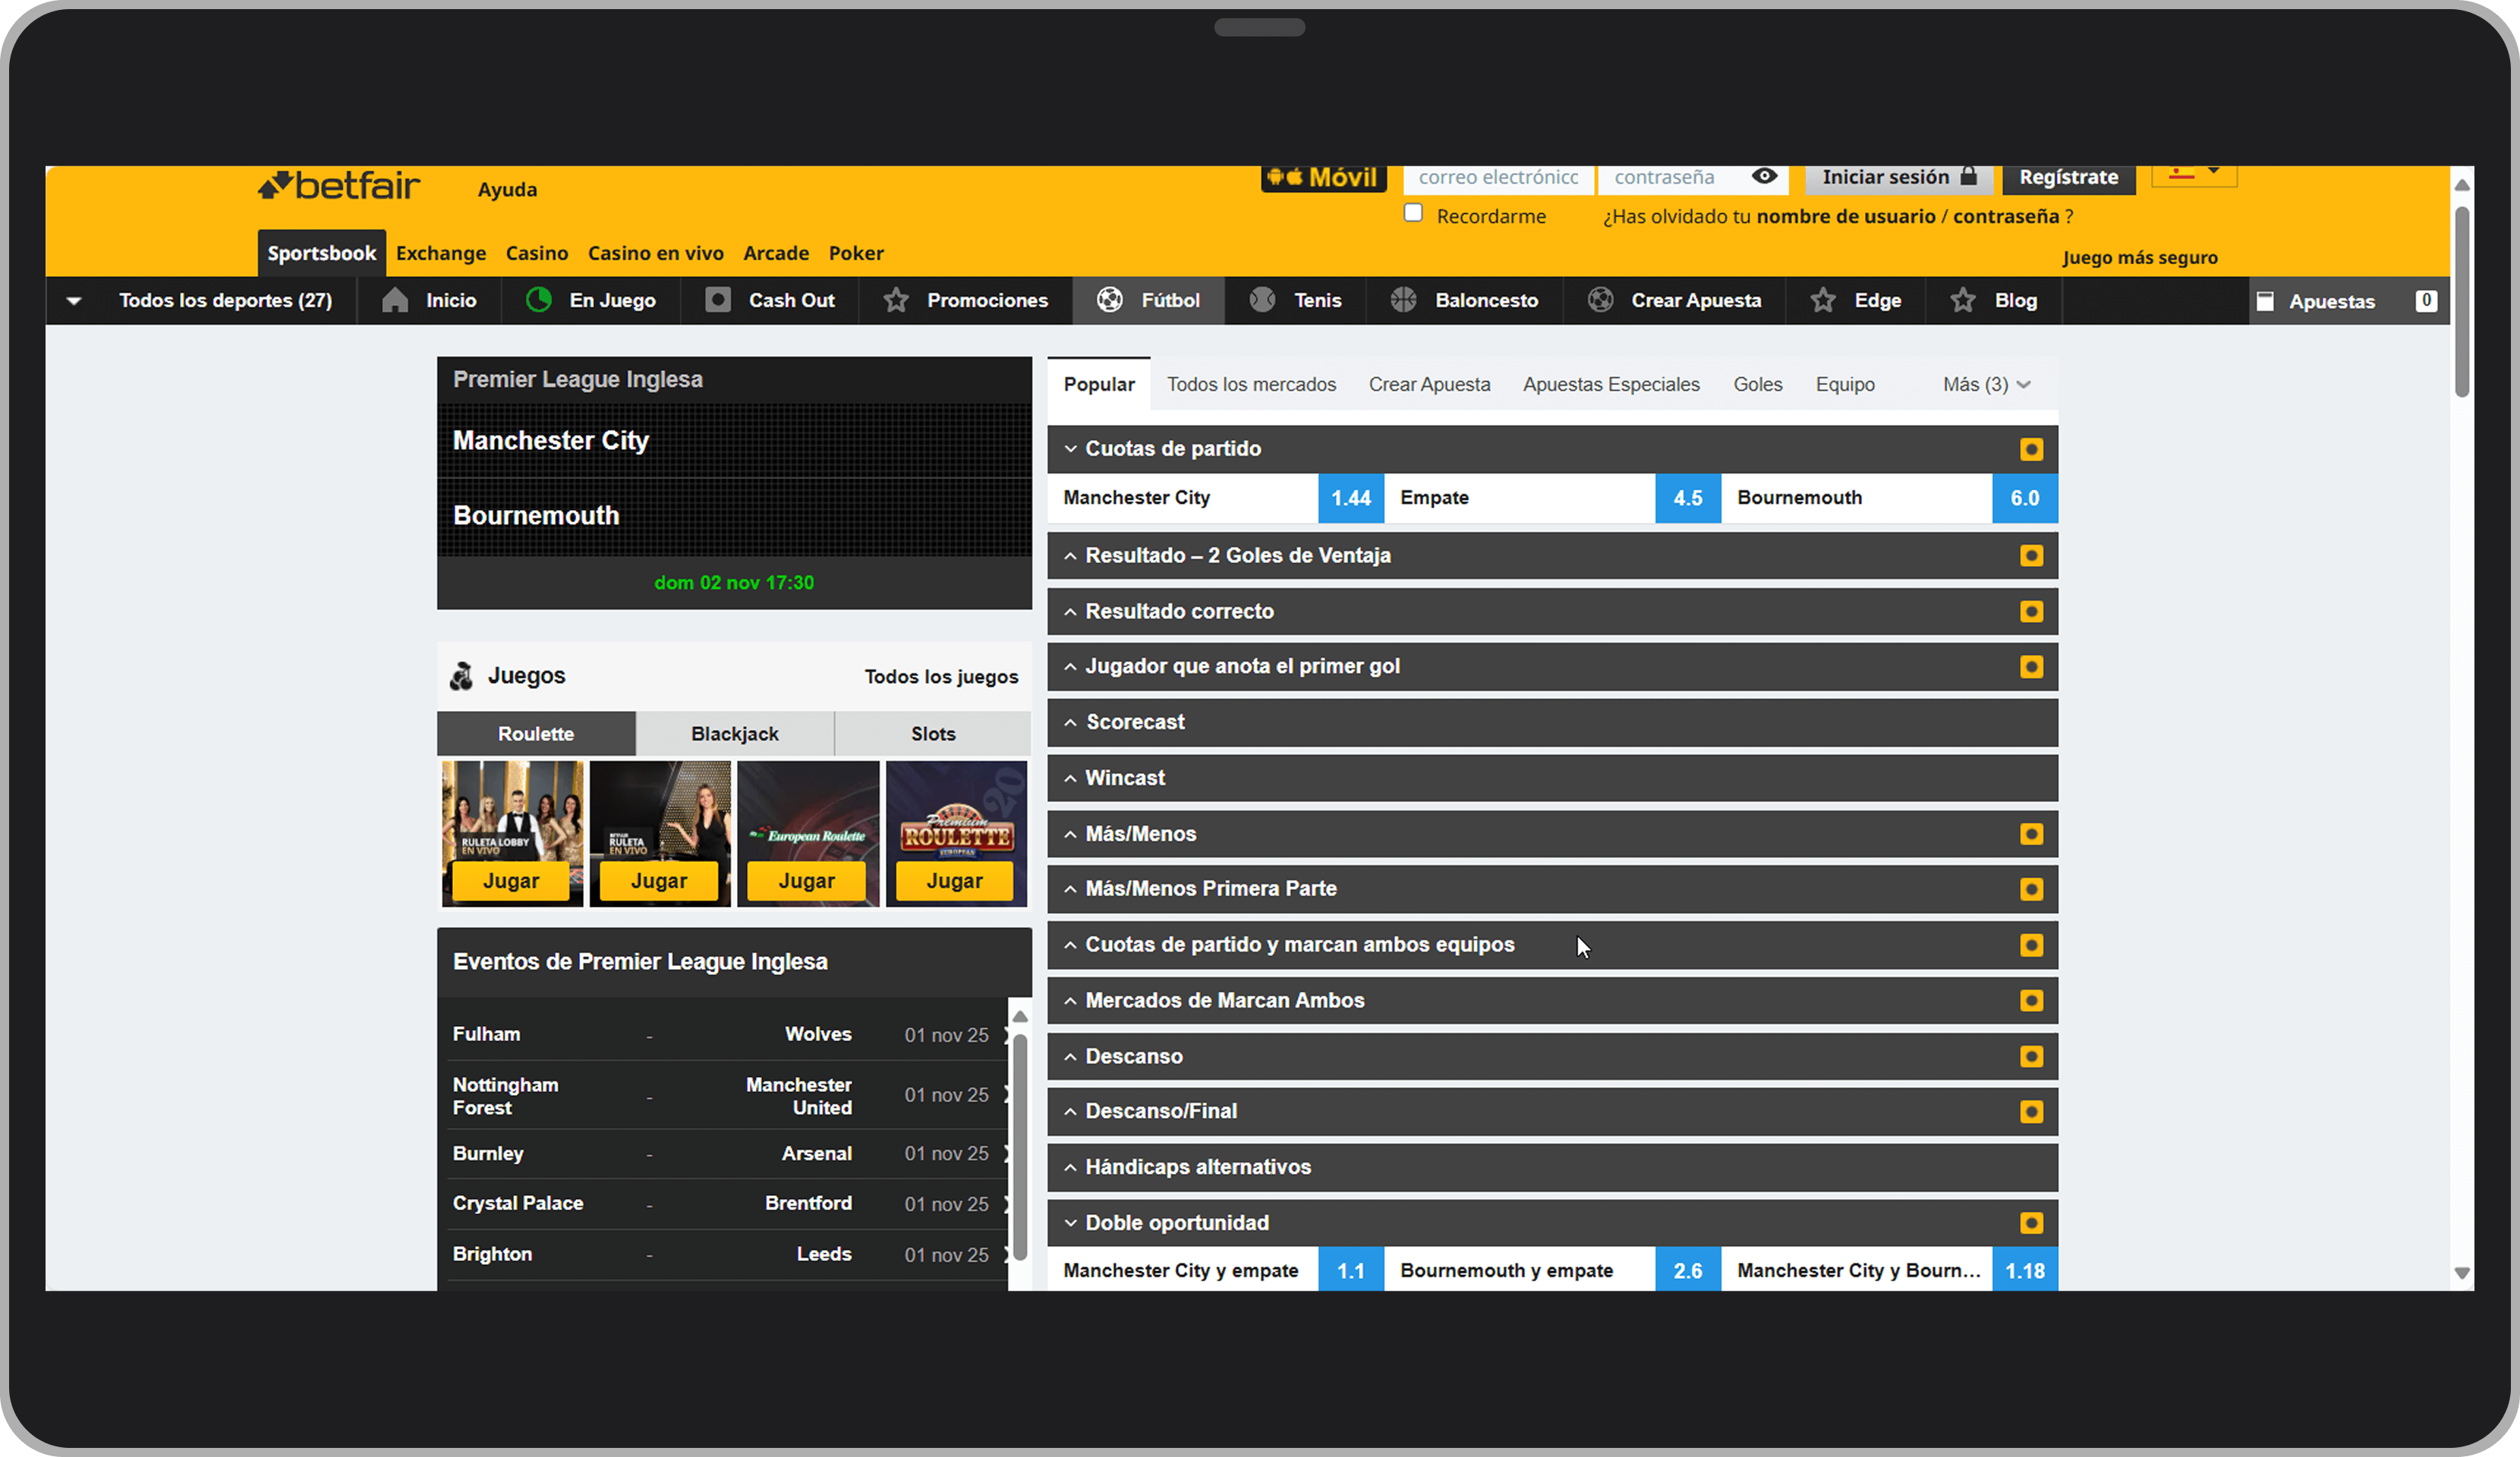Click Jugar on European Roulette

pos(806,881)
